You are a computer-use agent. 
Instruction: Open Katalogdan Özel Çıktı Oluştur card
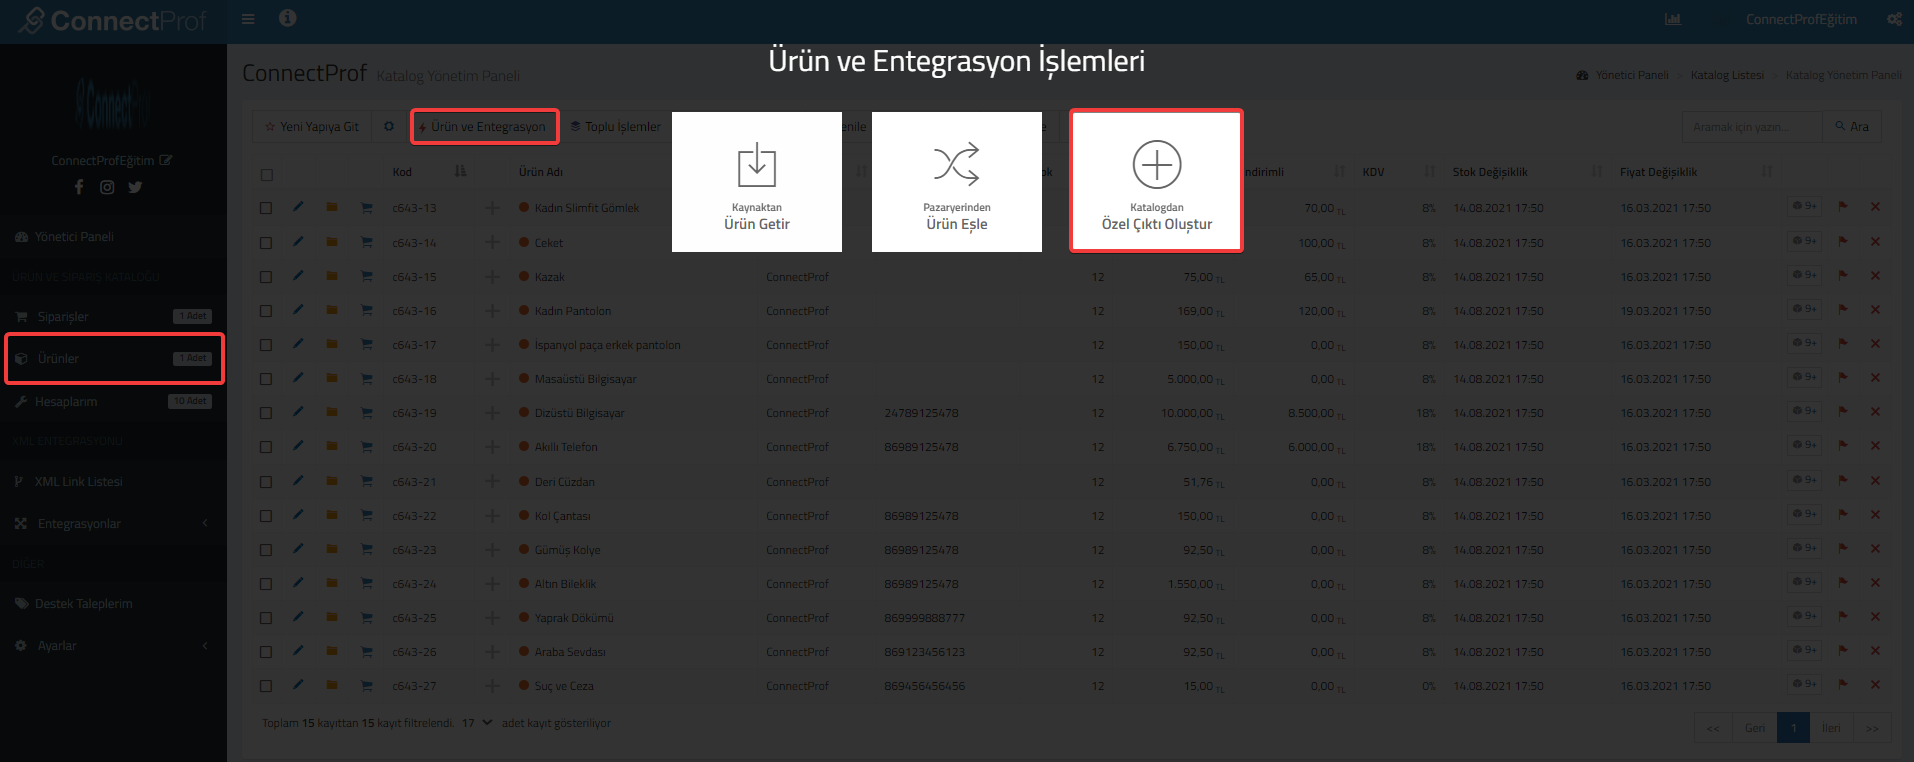pyautogui.click(x=1157, y=181)
